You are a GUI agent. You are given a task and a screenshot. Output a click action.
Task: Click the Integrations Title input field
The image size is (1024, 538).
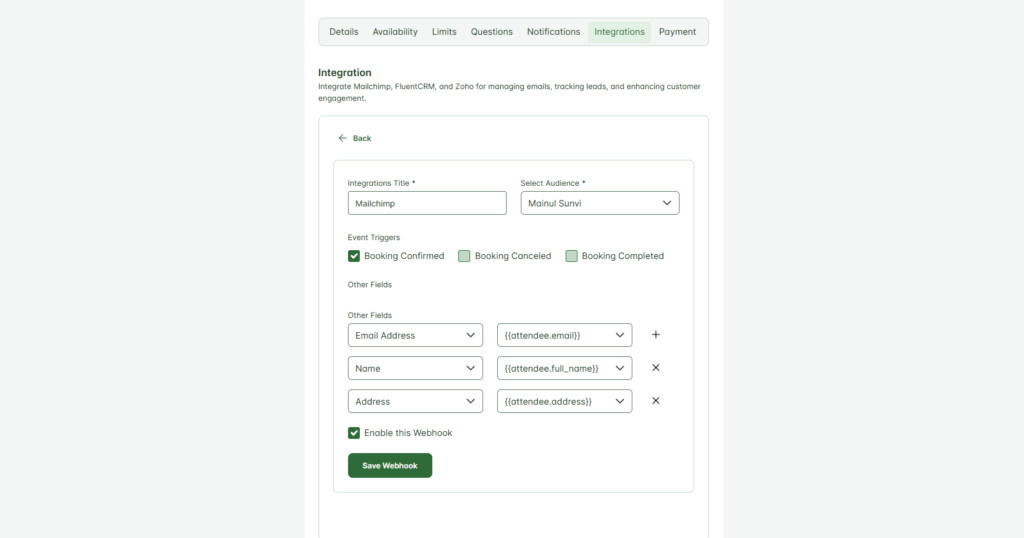point(427,203)
